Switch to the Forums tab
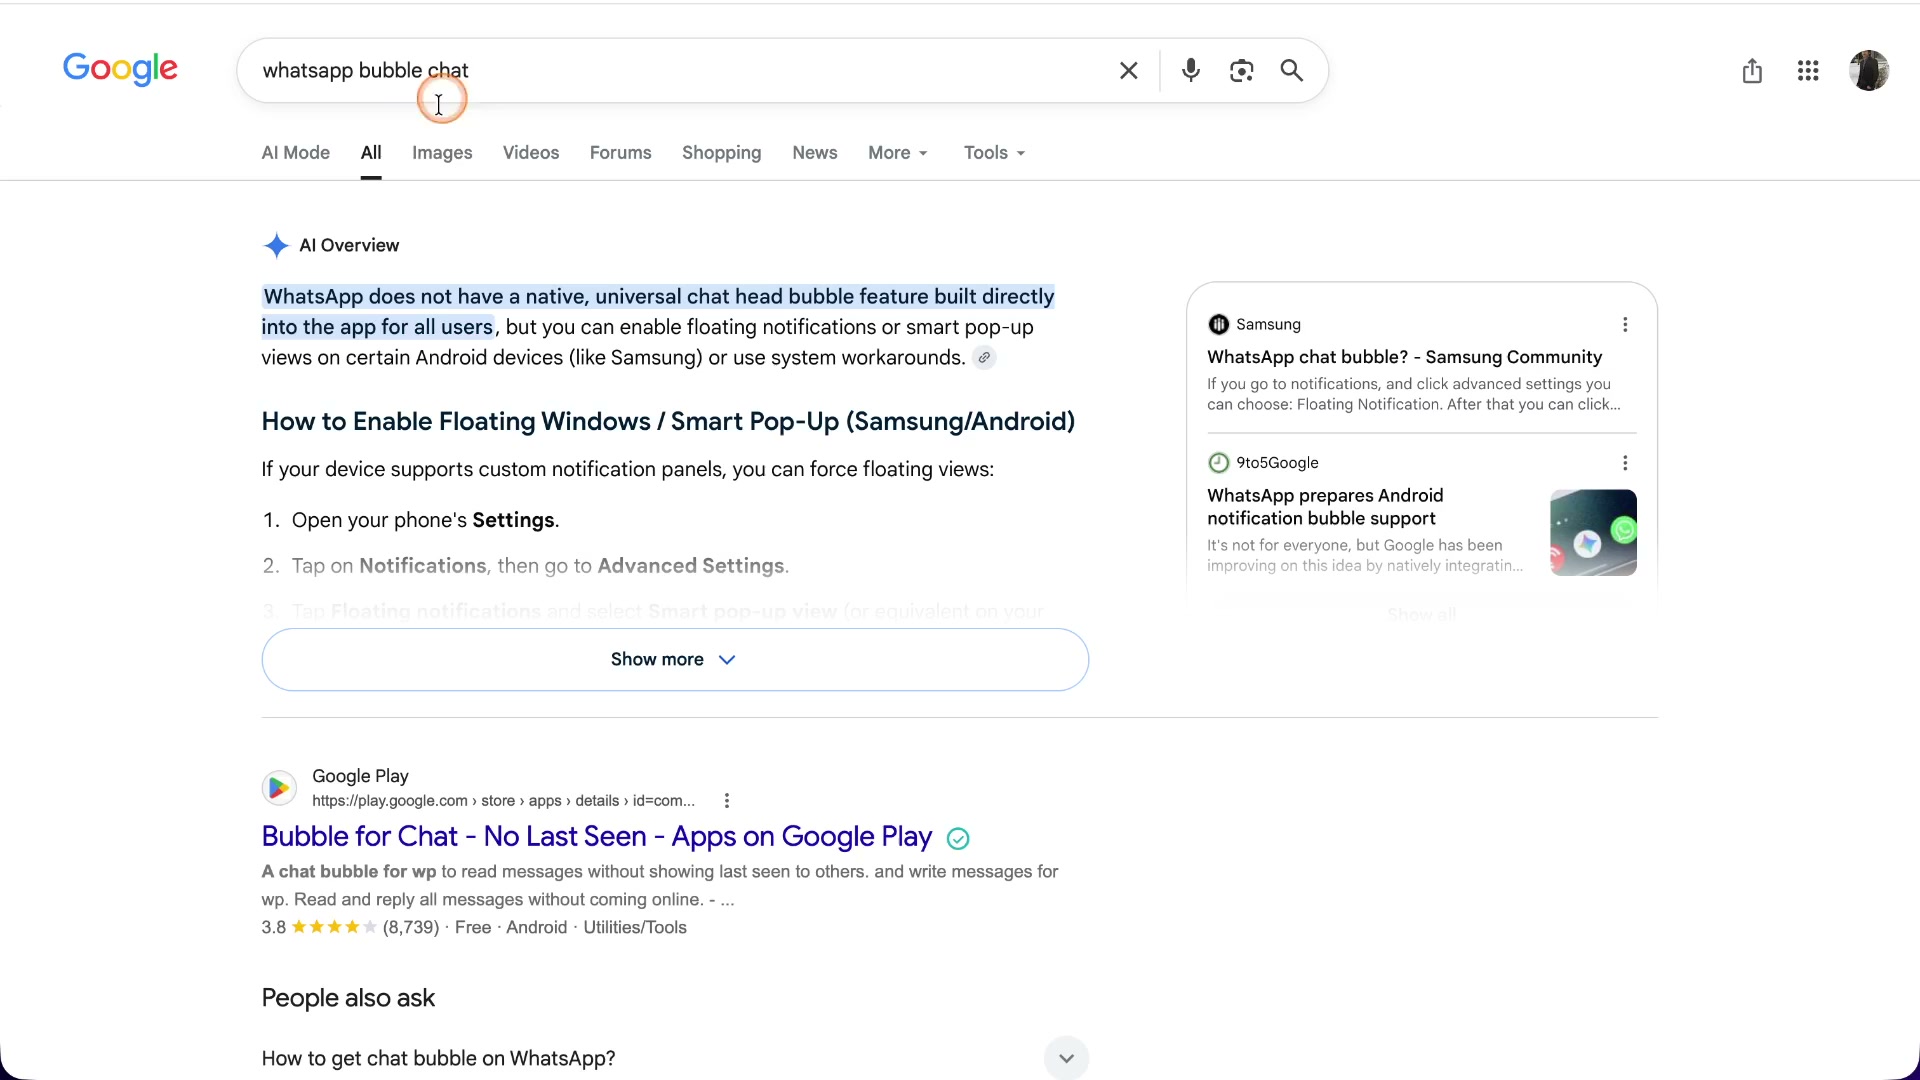Image resolution: width=1920 pixels, height=1080 pixels. (620, 153)
